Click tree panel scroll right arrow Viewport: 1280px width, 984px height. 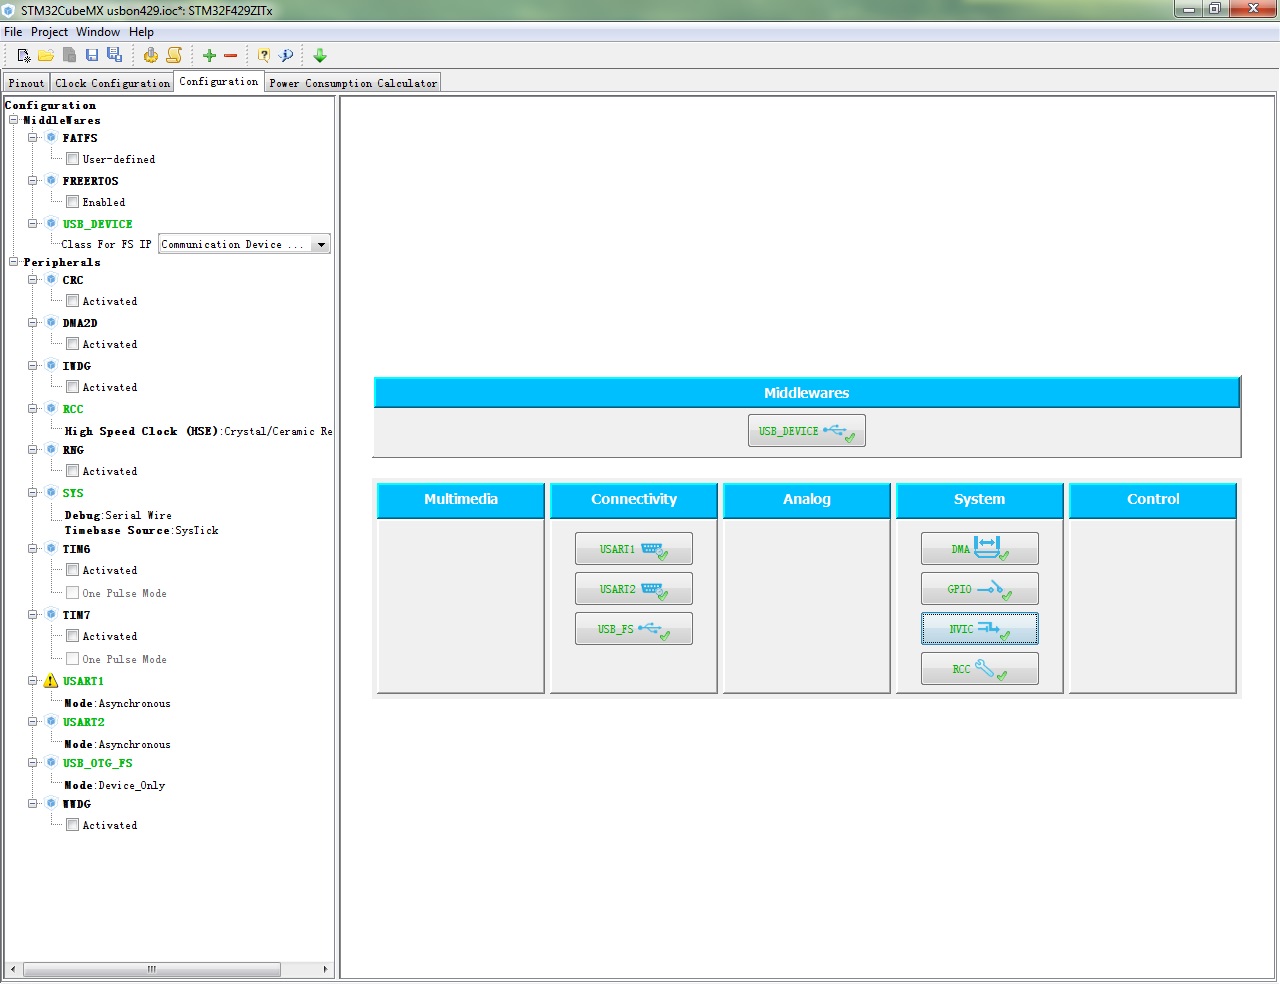click(x=325, y=970)
